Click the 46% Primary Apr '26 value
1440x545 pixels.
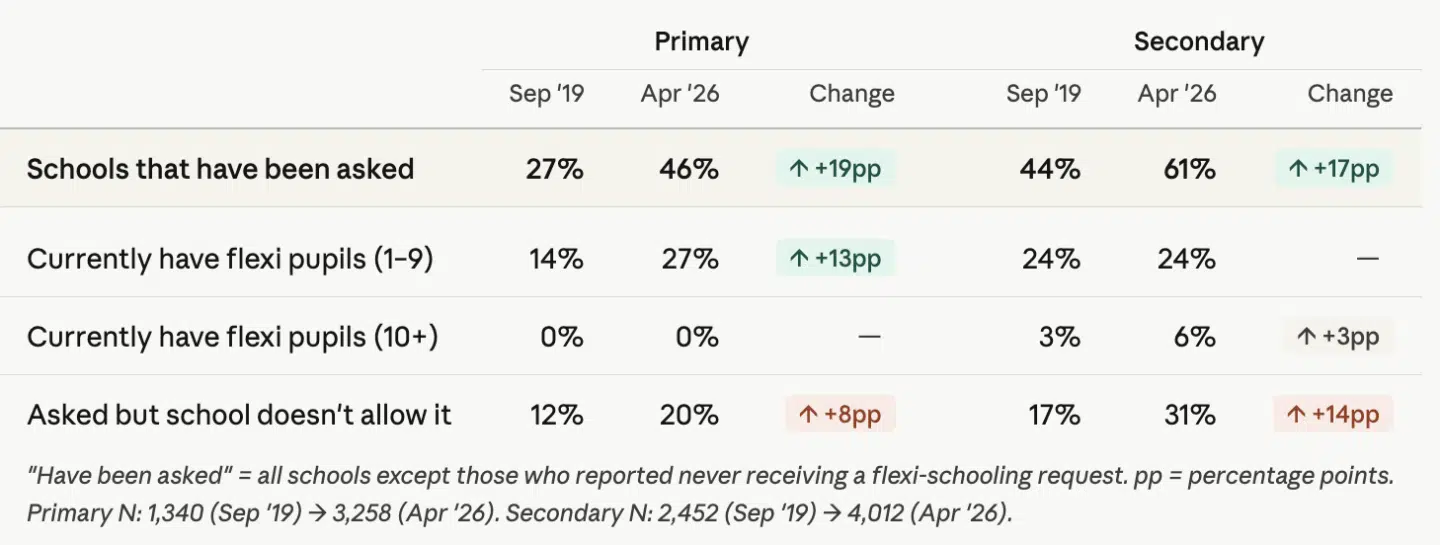click(690, 169)
